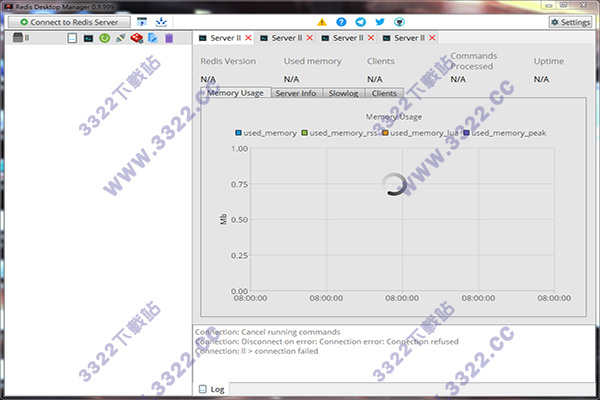The width and height of the screenshot is (600, 400).
Task: Click the Log tab at bottom
Action: 212,389
